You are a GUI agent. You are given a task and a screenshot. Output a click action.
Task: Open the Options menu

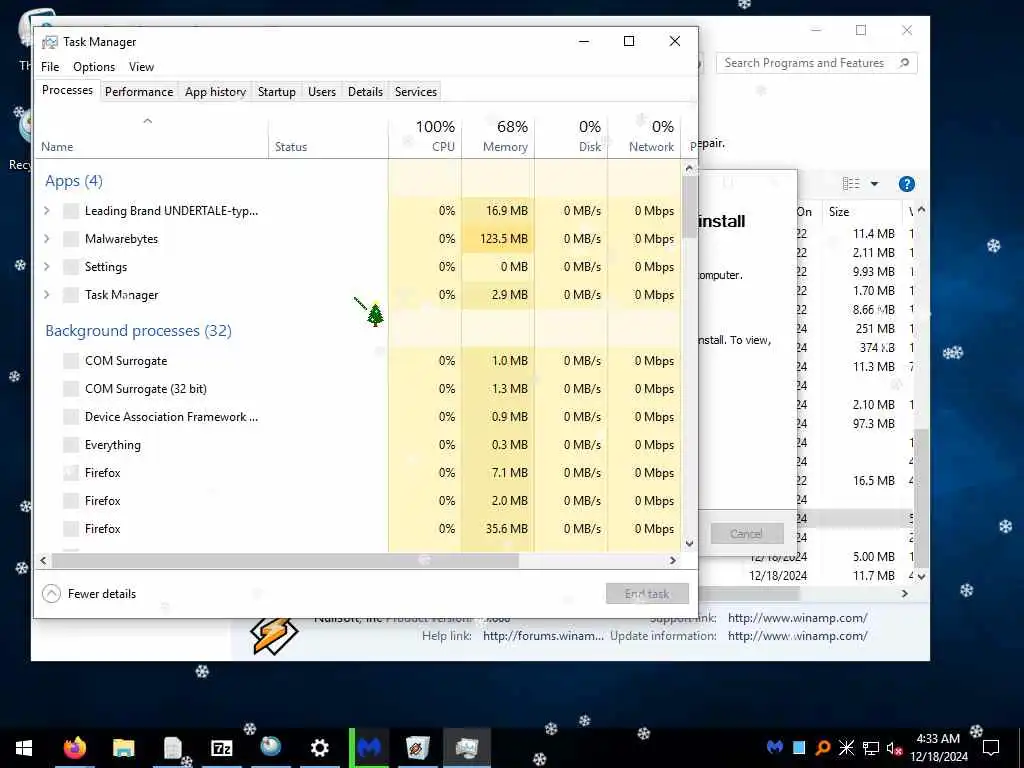(x=94, y=67)
